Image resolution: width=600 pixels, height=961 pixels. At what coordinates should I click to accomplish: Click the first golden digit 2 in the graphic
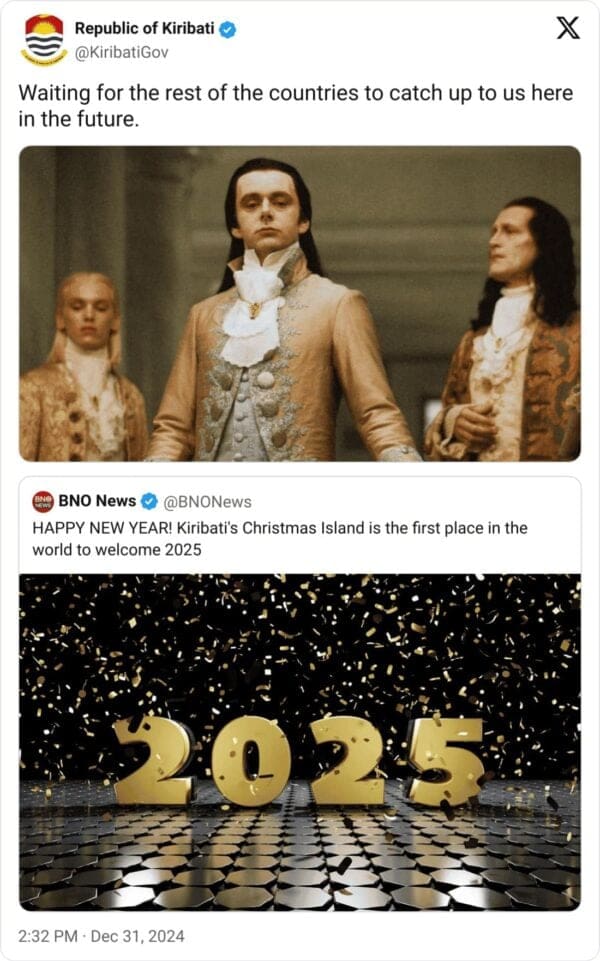[x=154, y=760]
